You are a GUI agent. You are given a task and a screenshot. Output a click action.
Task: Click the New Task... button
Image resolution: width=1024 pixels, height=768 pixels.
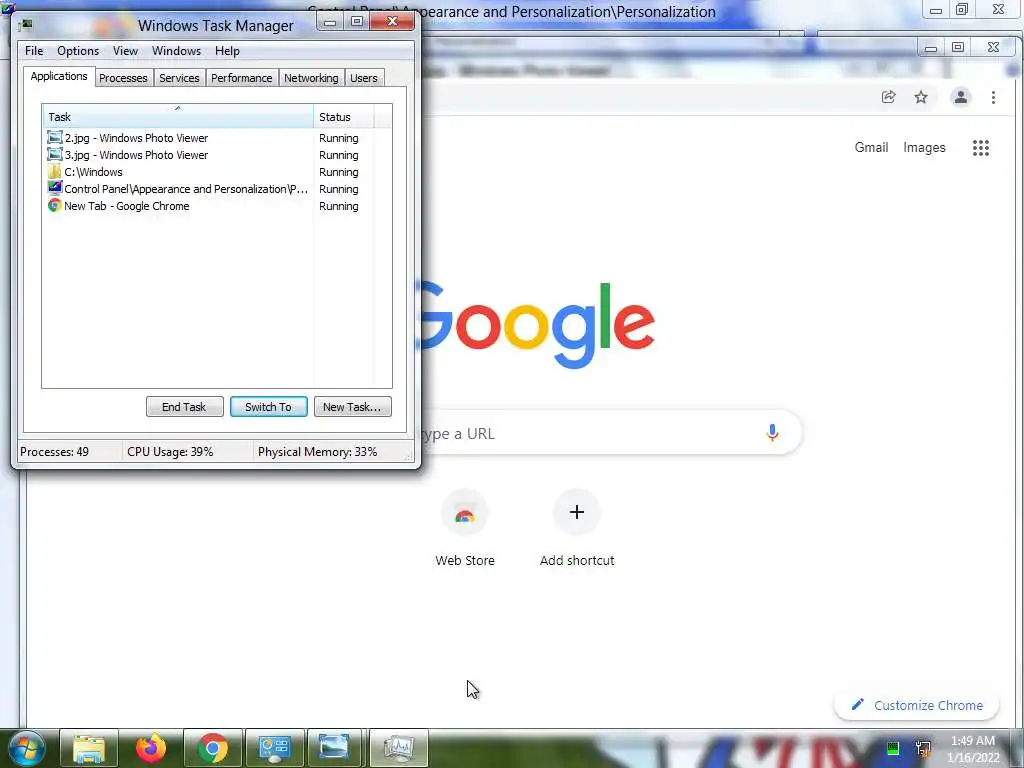(x=352, y=407)
